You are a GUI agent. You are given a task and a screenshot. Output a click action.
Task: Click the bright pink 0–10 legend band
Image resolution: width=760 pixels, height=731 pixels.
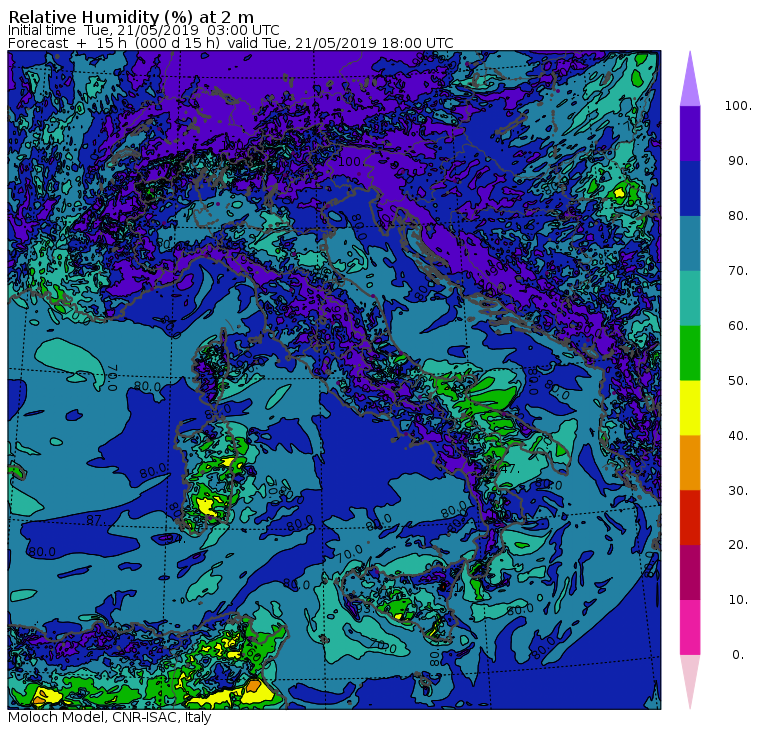(x=690, y=628)
